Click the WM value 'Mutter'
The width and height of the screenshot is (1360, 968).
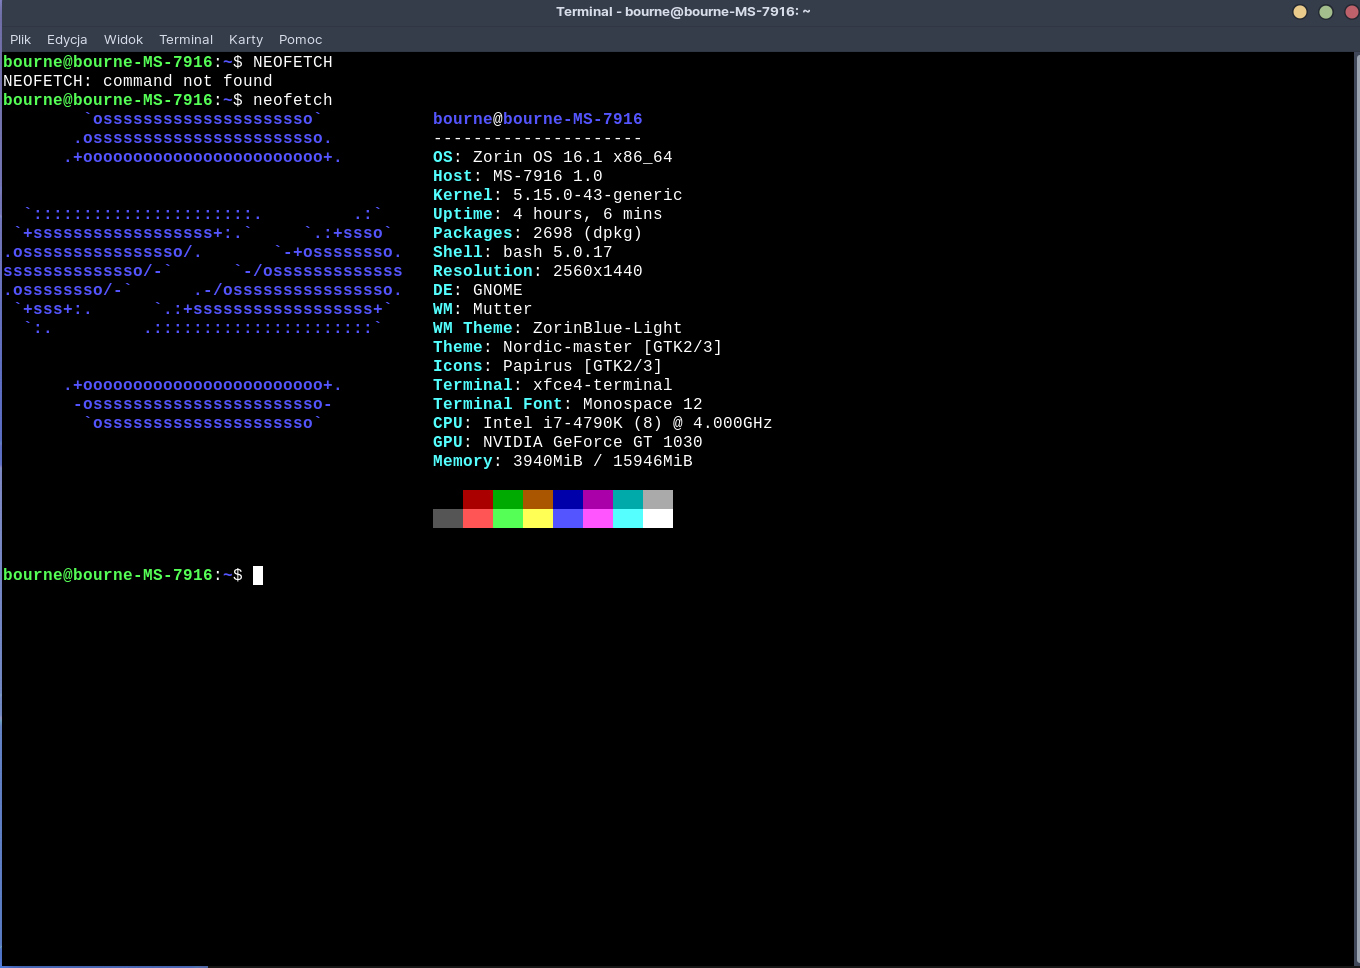[503, 309]
